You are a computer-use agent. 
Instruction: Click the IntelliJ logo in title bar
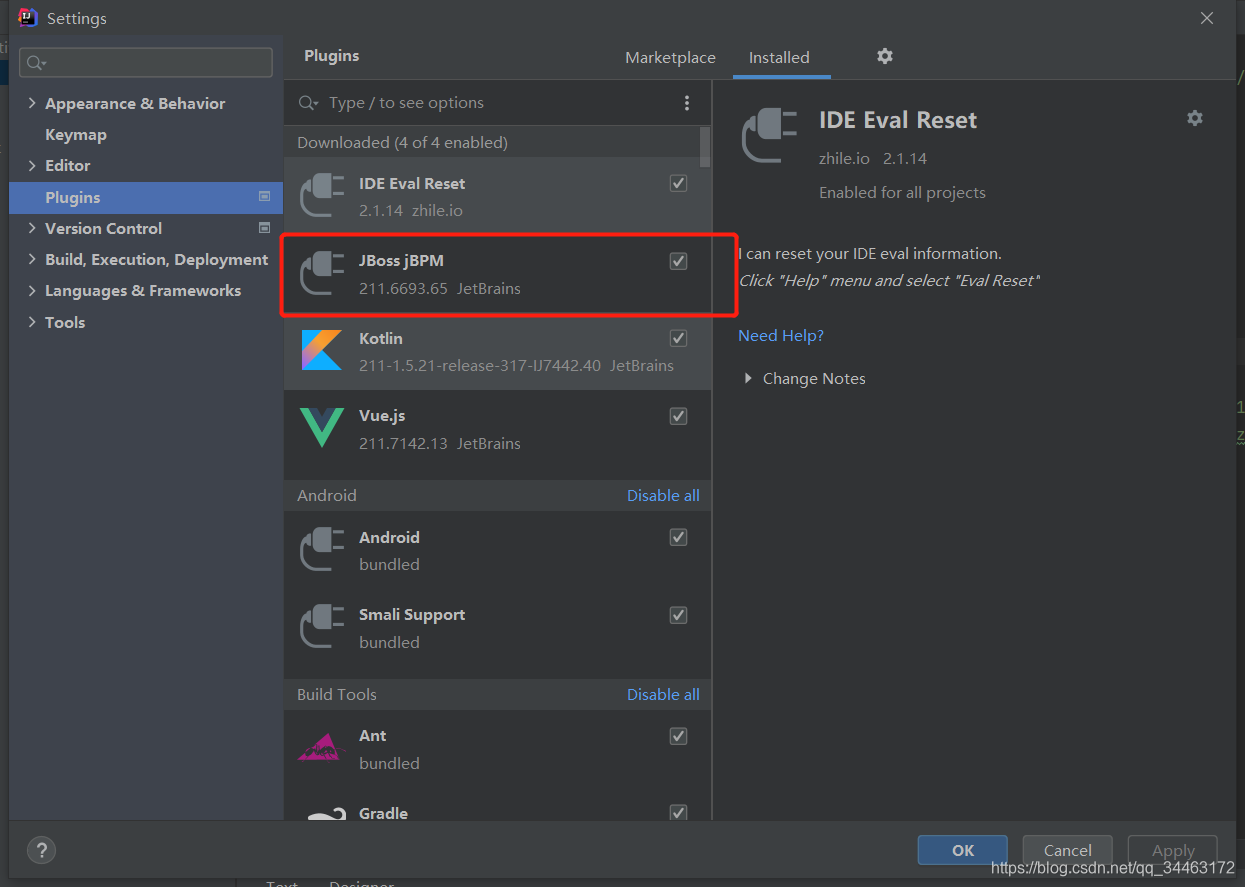28,18
